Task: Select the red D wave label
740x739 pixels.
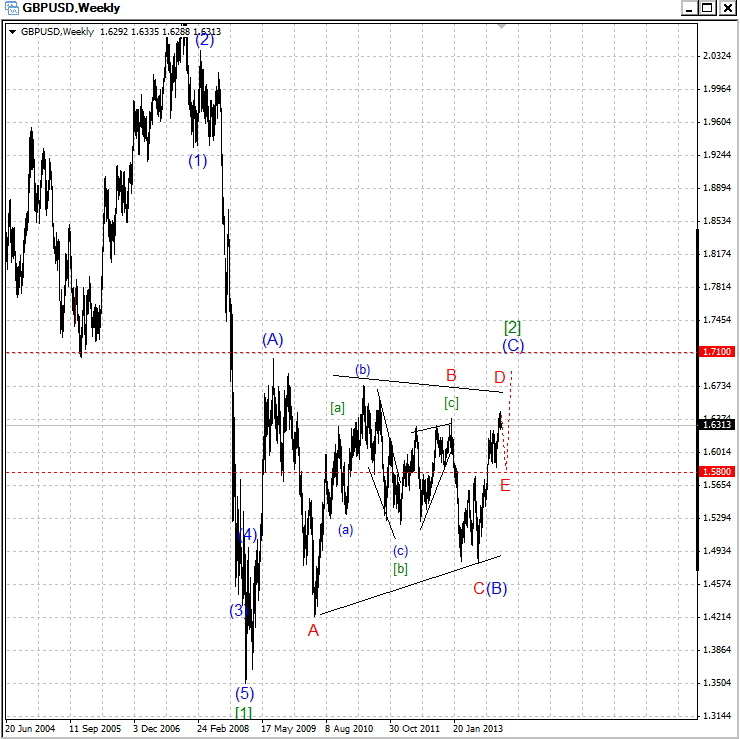Action: click(500, 377)
